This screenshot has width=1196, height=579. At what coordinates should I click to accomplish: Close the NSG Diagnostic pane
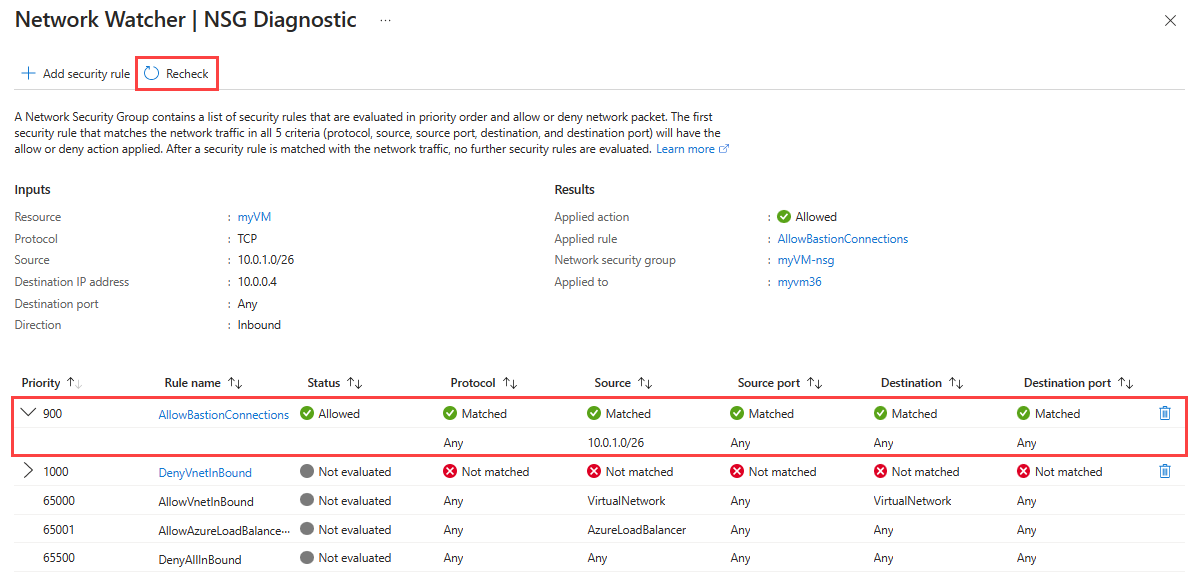[1170, 21]
